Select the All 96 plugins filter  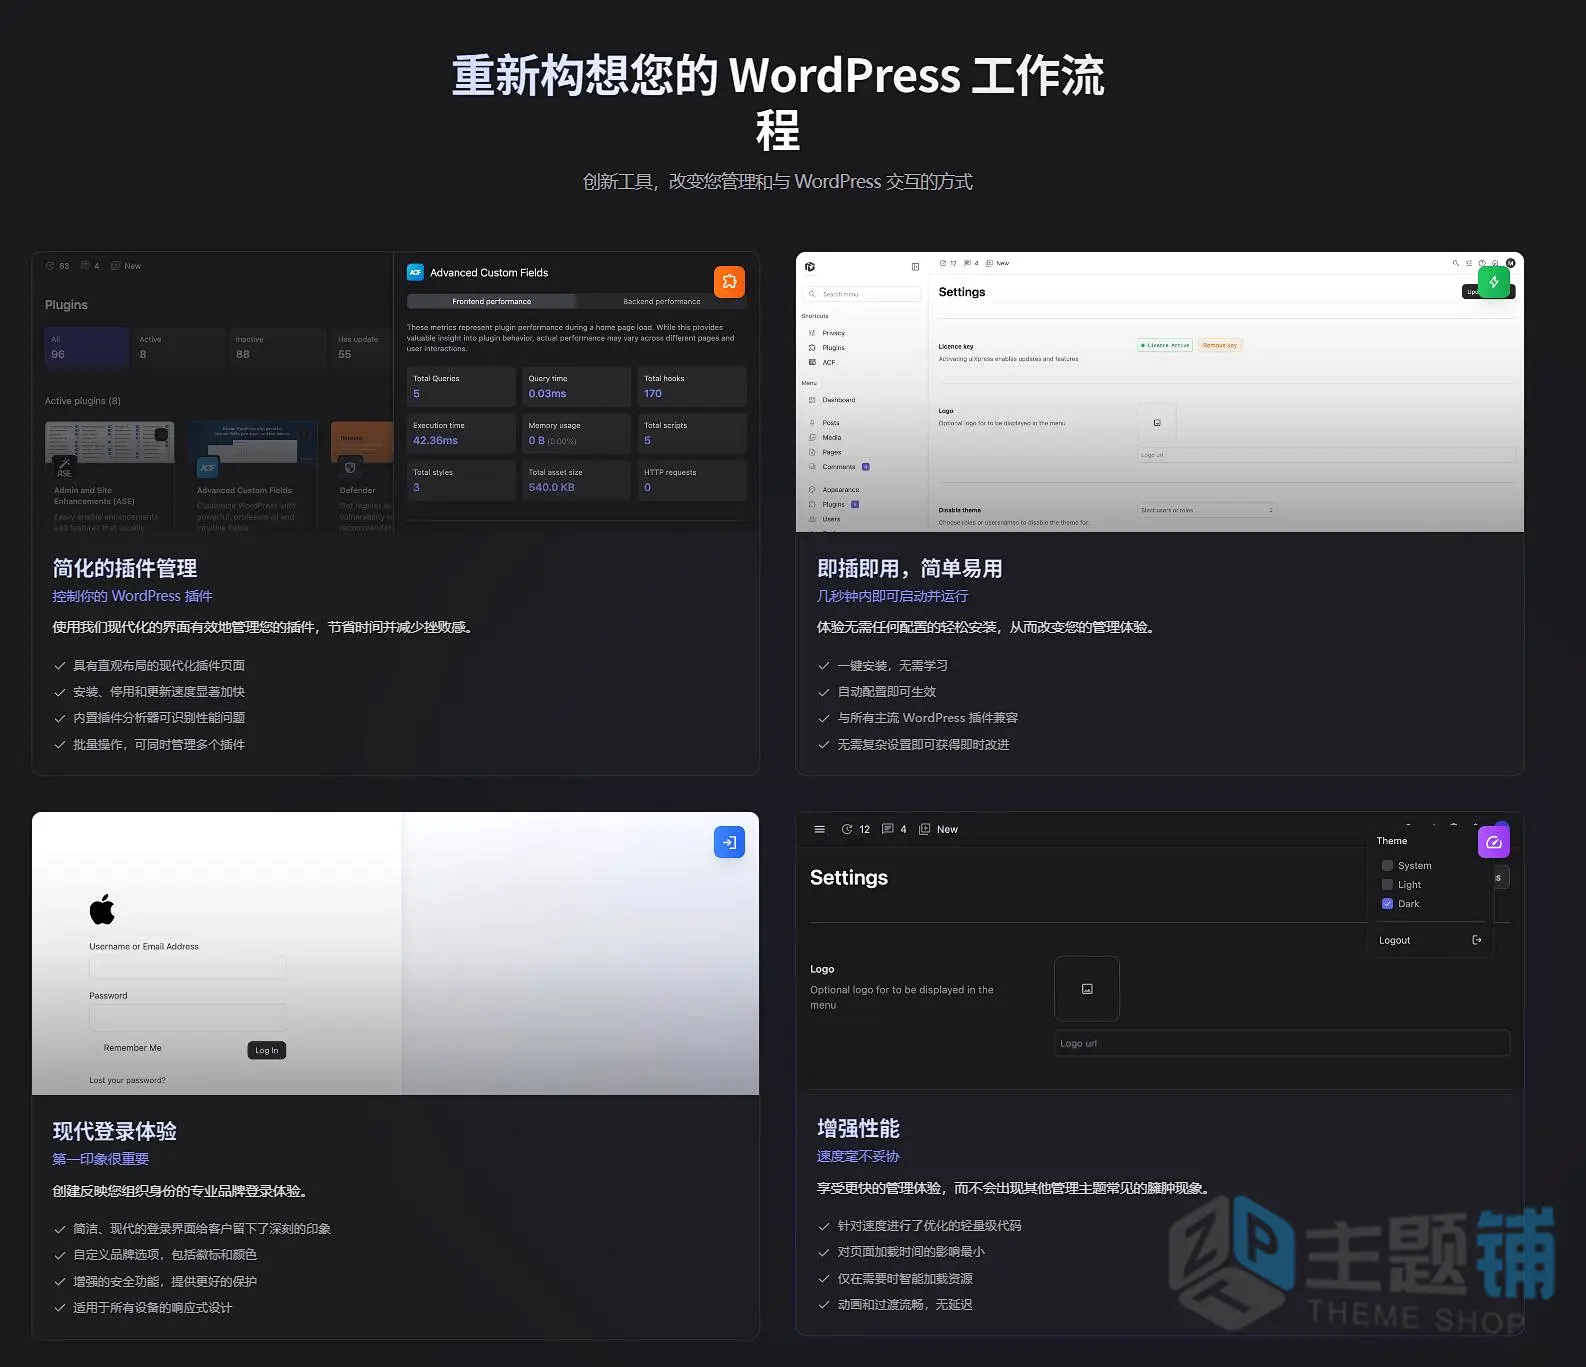click(x=87, y=347)
